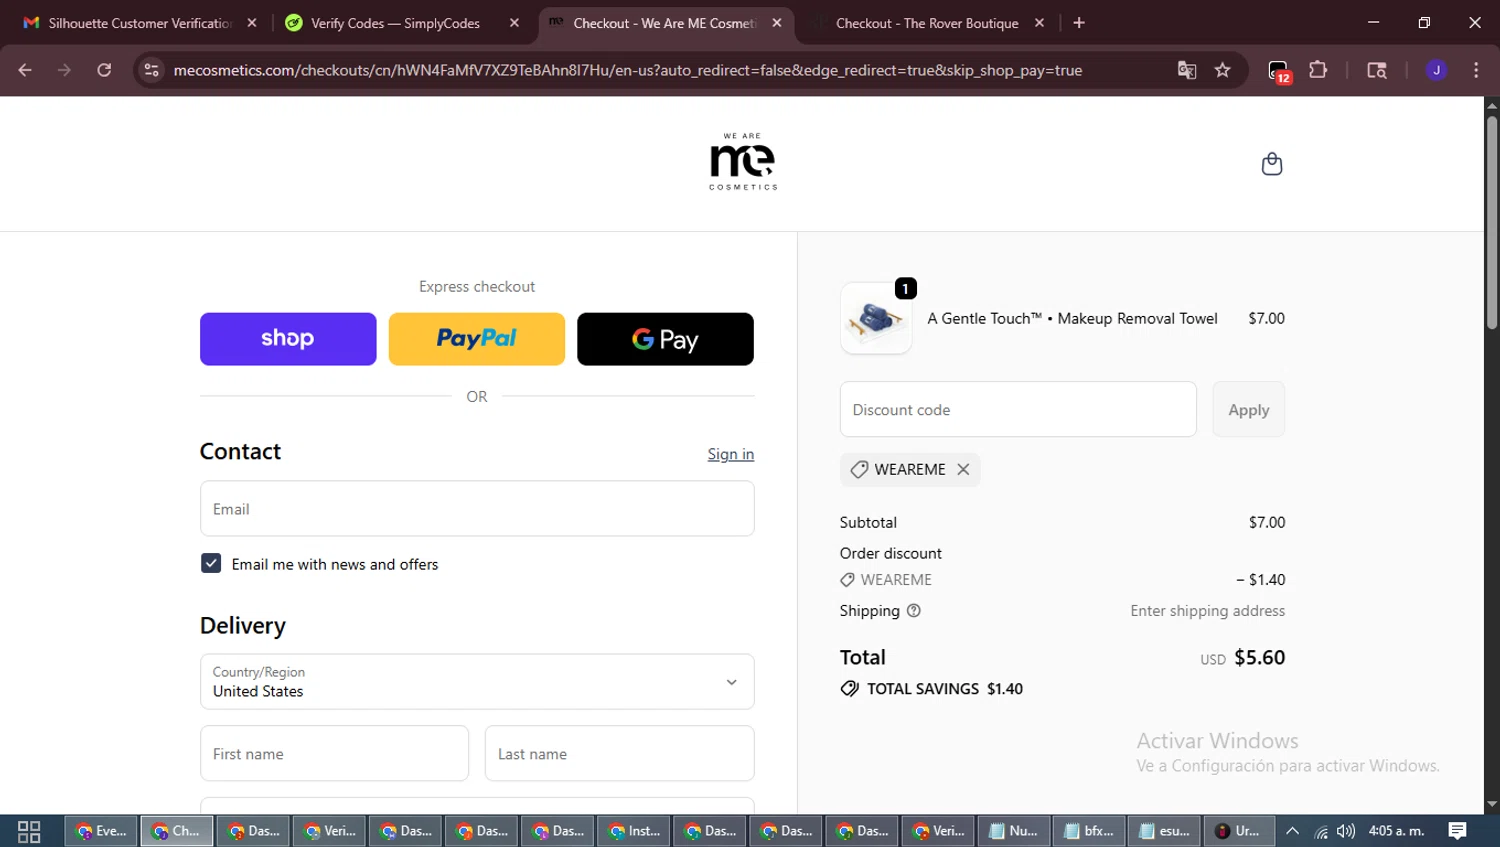Open Chrome three-dot menu

click(x=1476, y=70)
